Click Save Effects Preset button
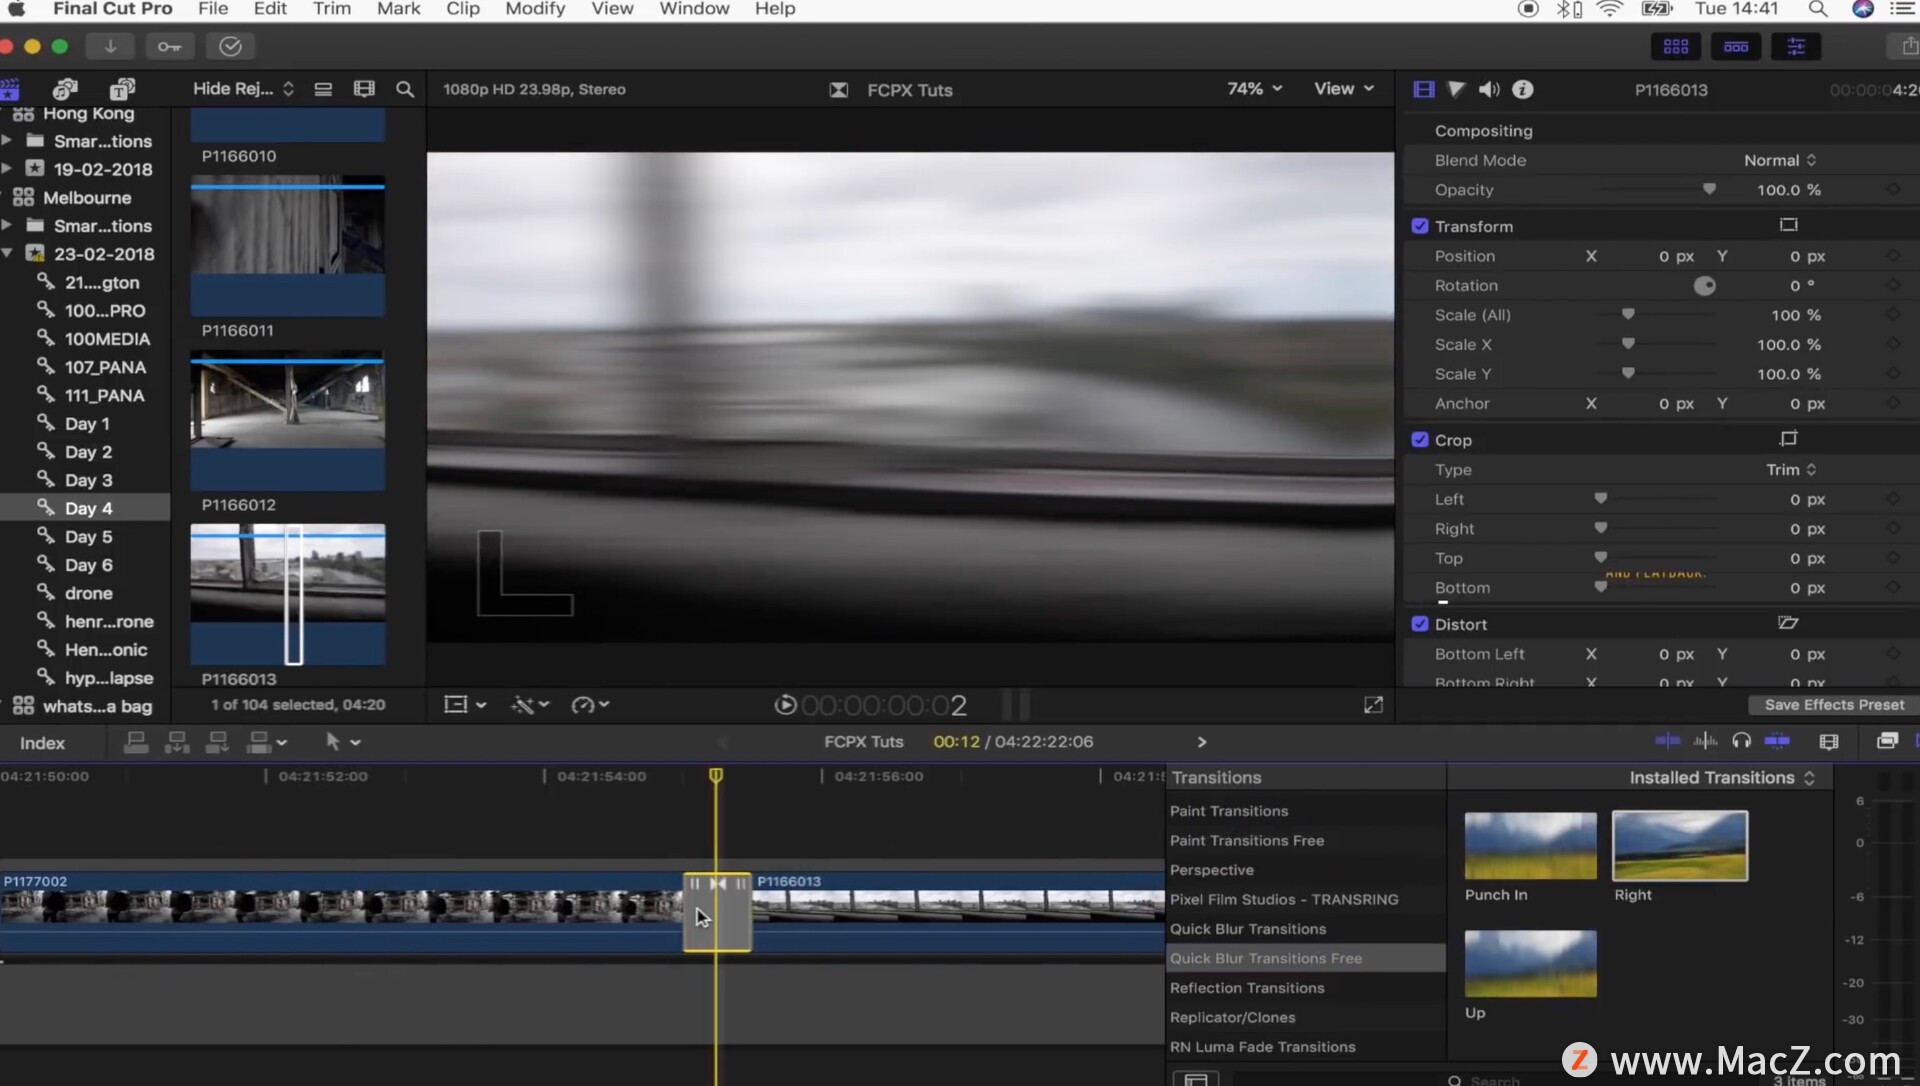Viewport: 1920px width, 1086px height. [1833, 705]
